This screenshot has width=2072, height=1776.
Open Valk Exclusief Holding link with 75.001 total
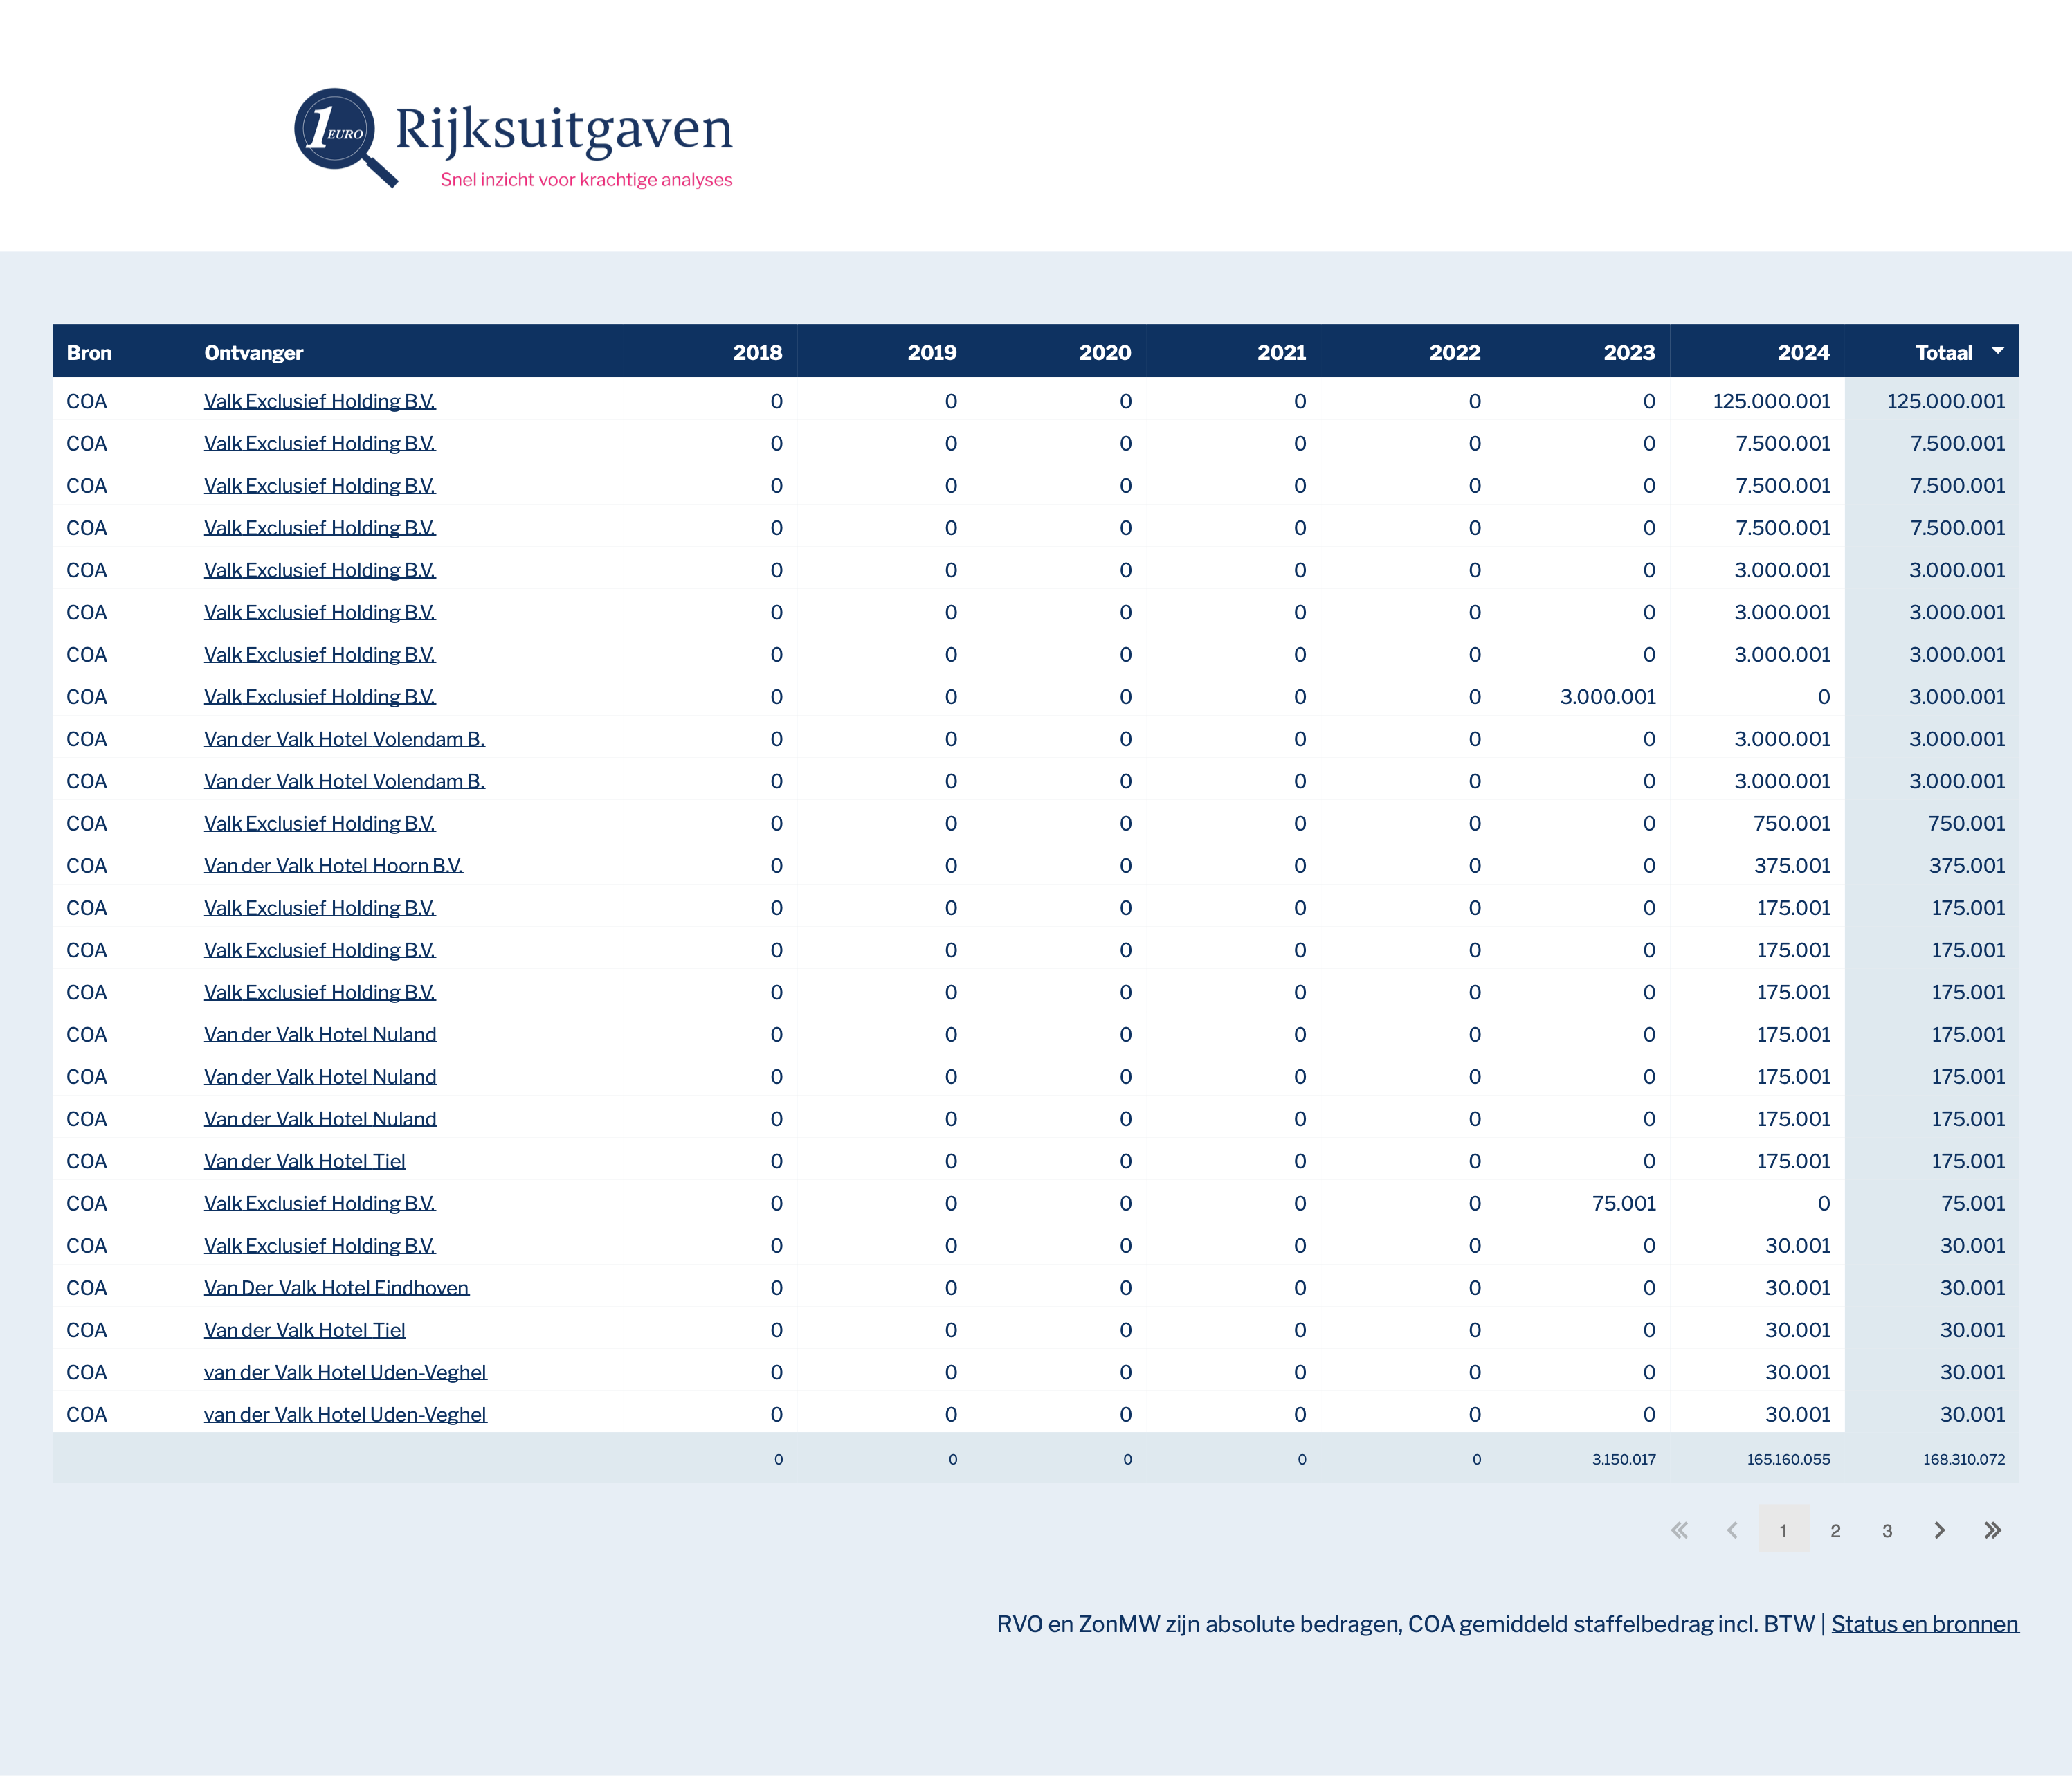319,1204
